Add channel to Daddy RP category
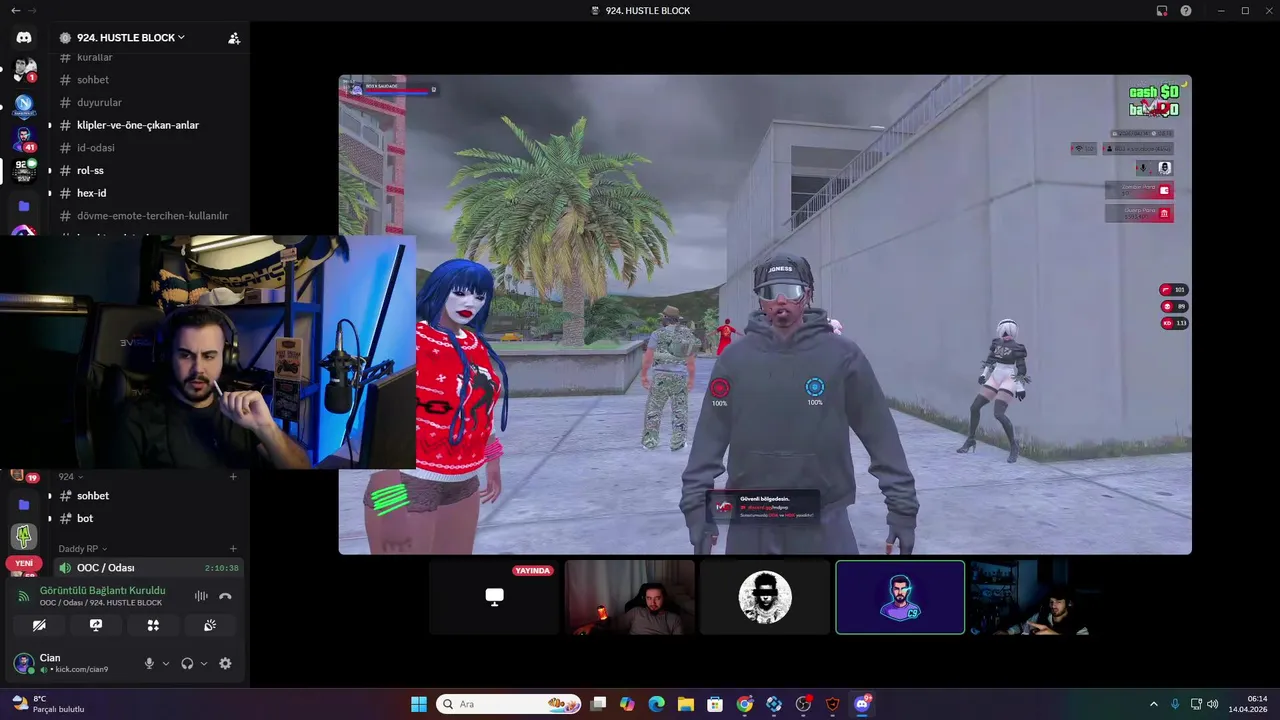Image resolution: width=1280 pixels, height=720 pixels. click(x=233, y=549)
